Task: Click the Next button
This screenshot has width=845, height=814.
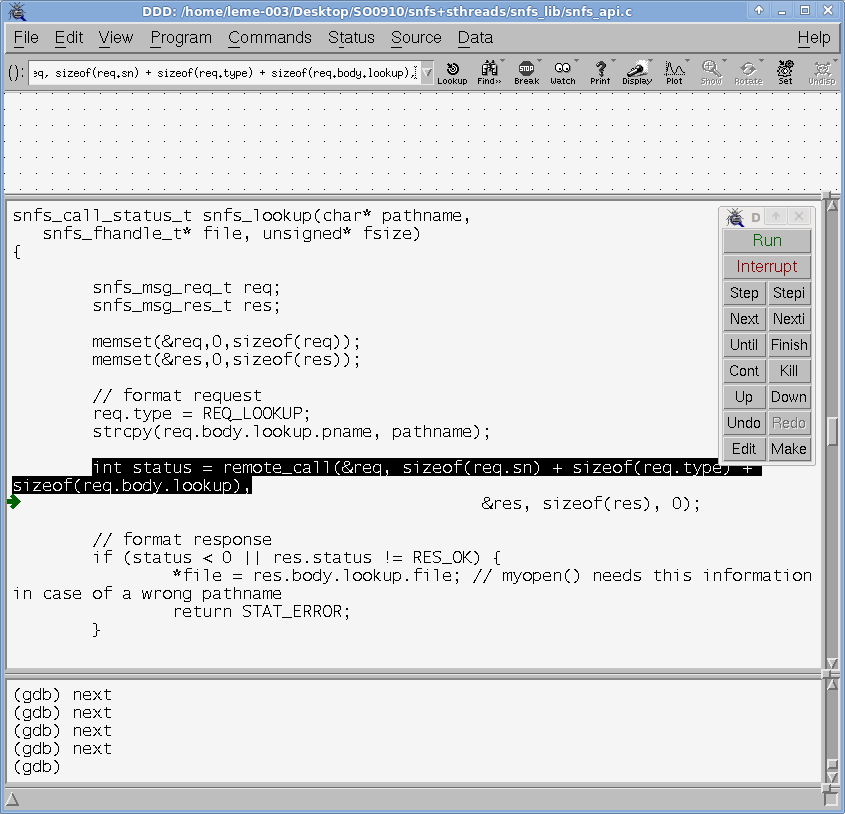Action: pos(744,319)
